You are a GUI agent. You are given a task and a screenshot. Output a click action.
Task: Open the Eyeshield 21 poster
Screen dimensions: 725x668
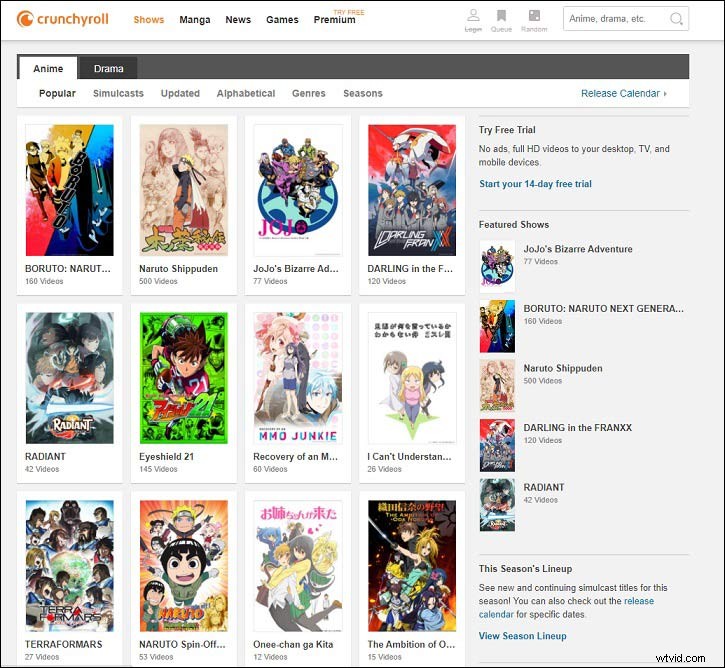(x=184, y=378)
